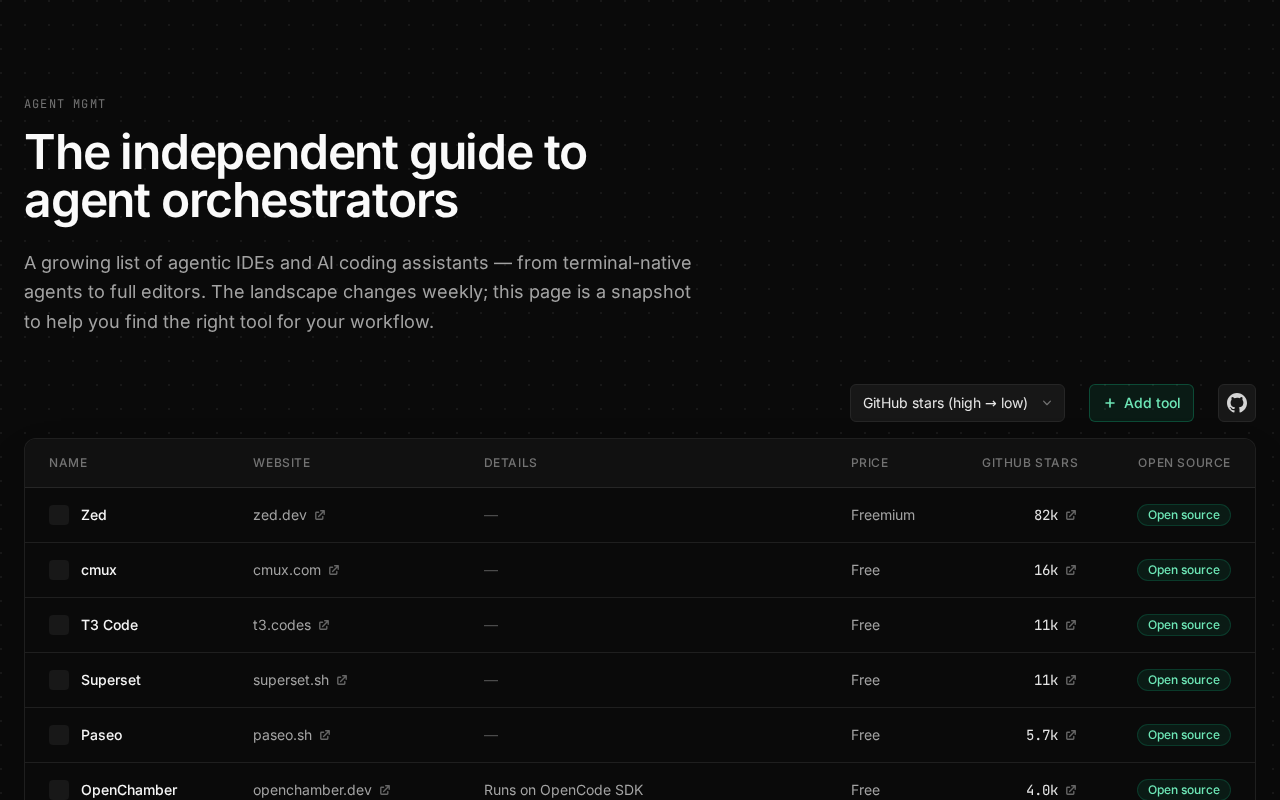Click T3 Code's 11k star count
The width and height of the screenshot is (1280, 800).
pos(1046,625)
